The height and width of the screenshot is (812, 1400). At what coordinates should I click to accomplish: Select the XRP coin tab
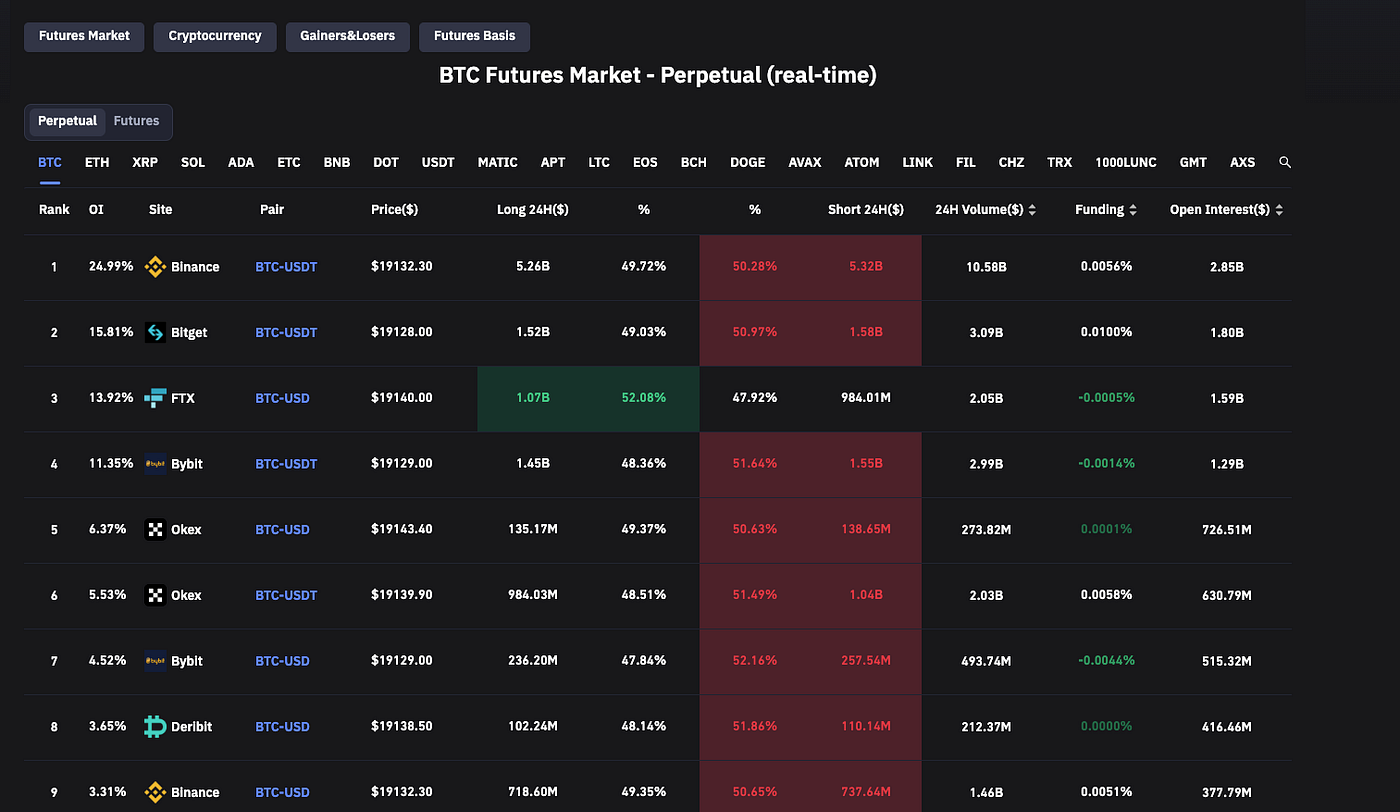145,162
